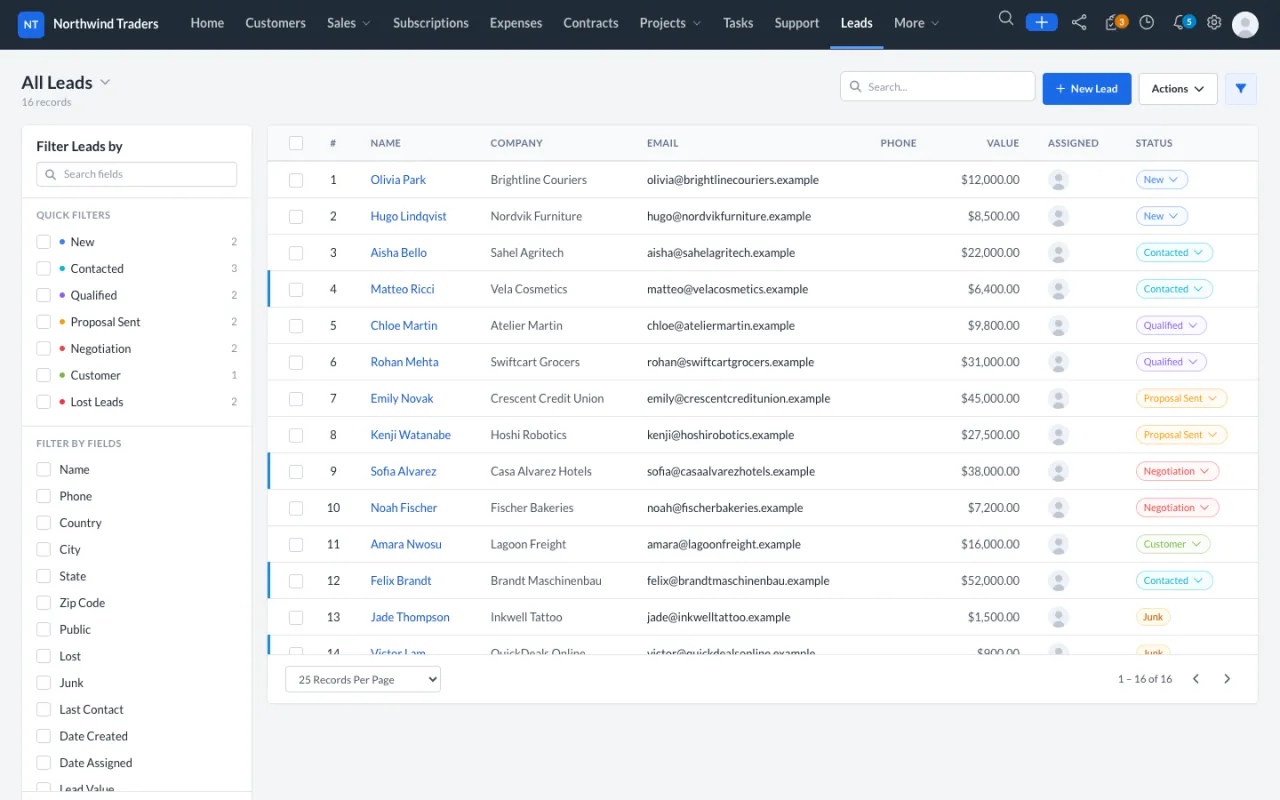Screen dimensions: 1280x800
Task: Open the share icon in the top bar
Action: [1079, 22]
